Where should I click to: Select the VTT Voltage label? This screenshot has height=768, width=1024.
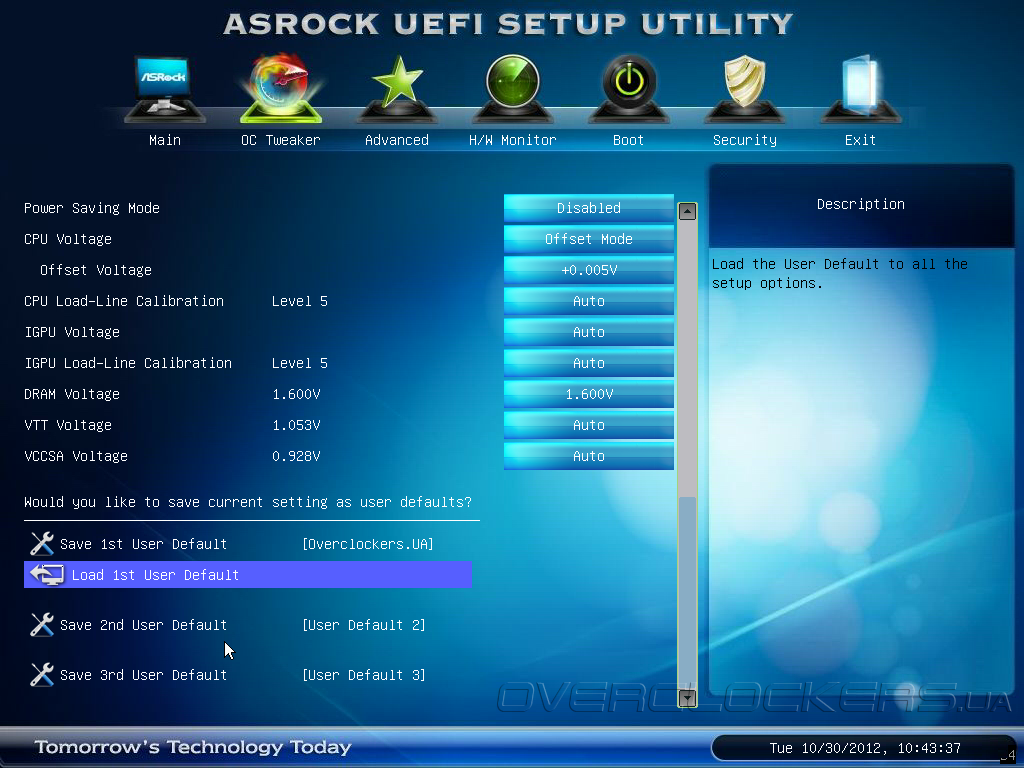click(68, 425)
